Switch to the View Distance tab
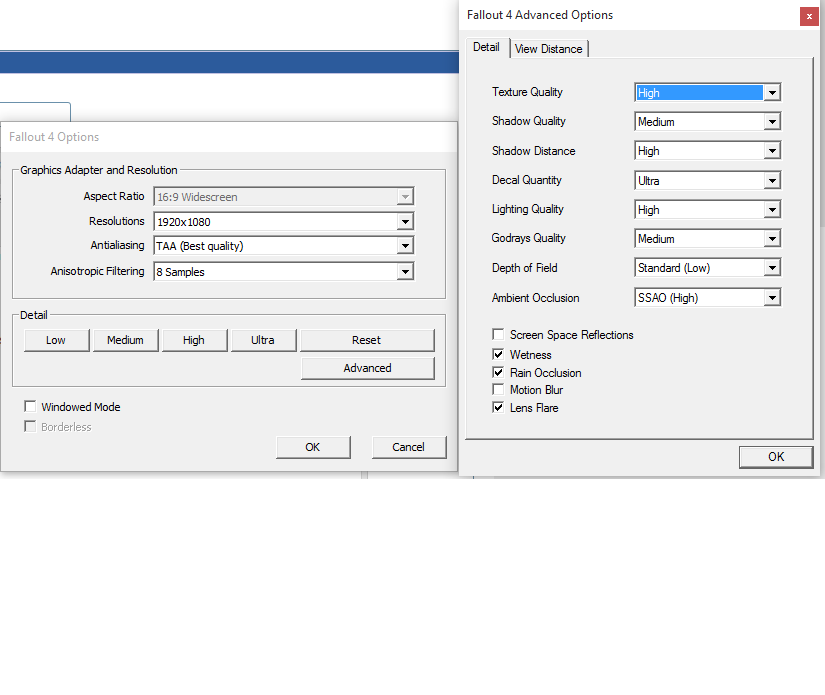 coord(548,49)
